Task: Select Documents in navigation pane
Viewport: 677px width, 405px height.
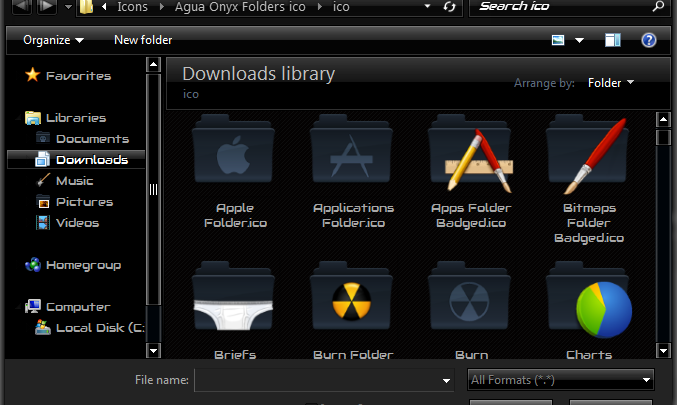Action: (92, 139)
